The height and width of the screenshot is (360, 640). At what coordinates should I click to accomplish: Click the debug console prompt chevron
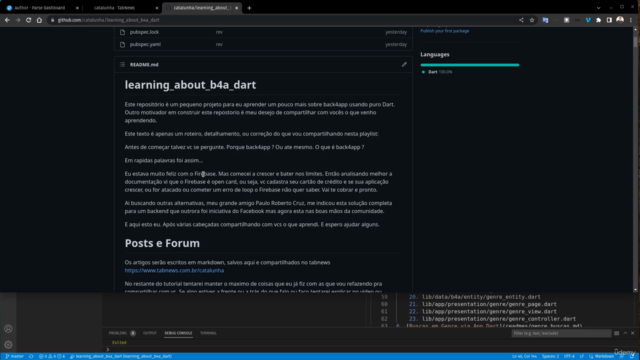108,349
